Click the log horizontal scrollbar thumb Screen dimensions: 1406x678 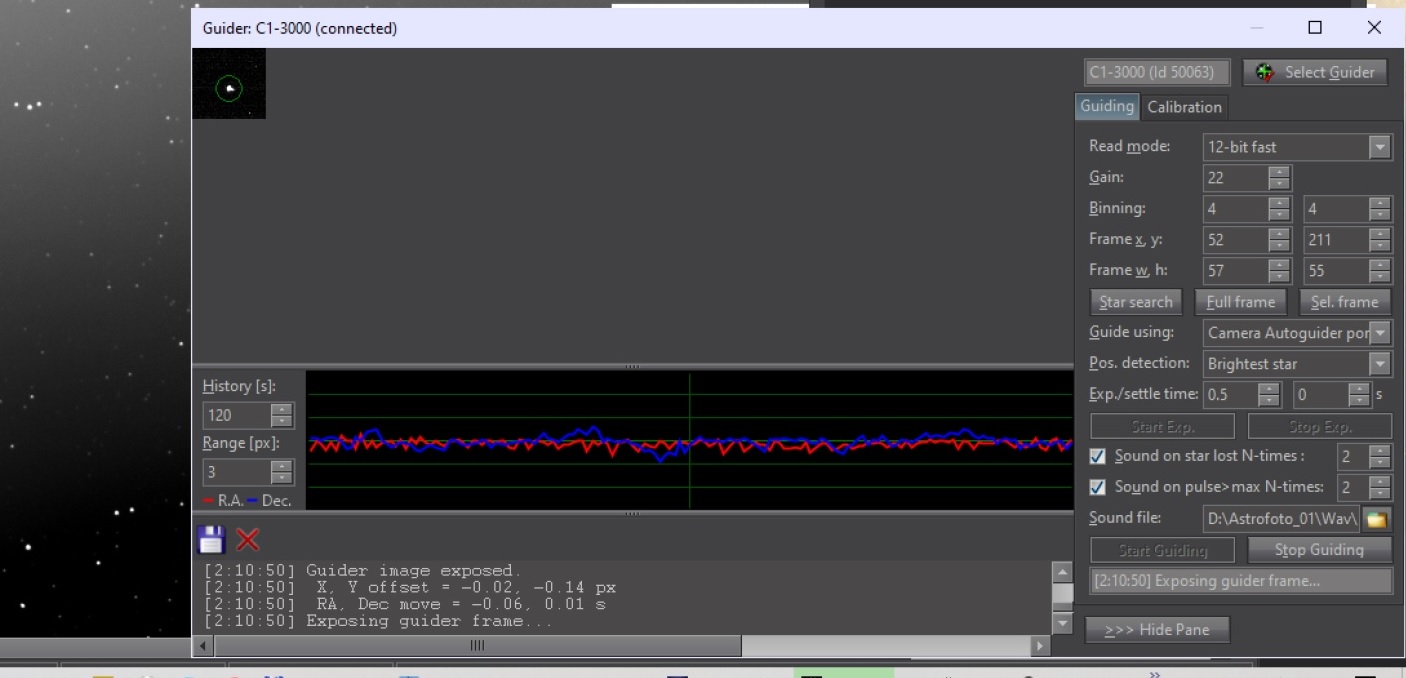pyautogui.click(x=476, y=646)
